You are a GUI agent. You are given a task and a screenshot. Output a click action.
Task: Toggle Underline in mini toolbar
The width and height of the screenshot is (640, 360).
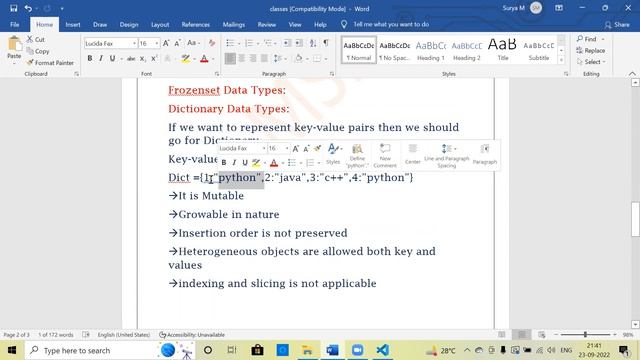[245, 162]
